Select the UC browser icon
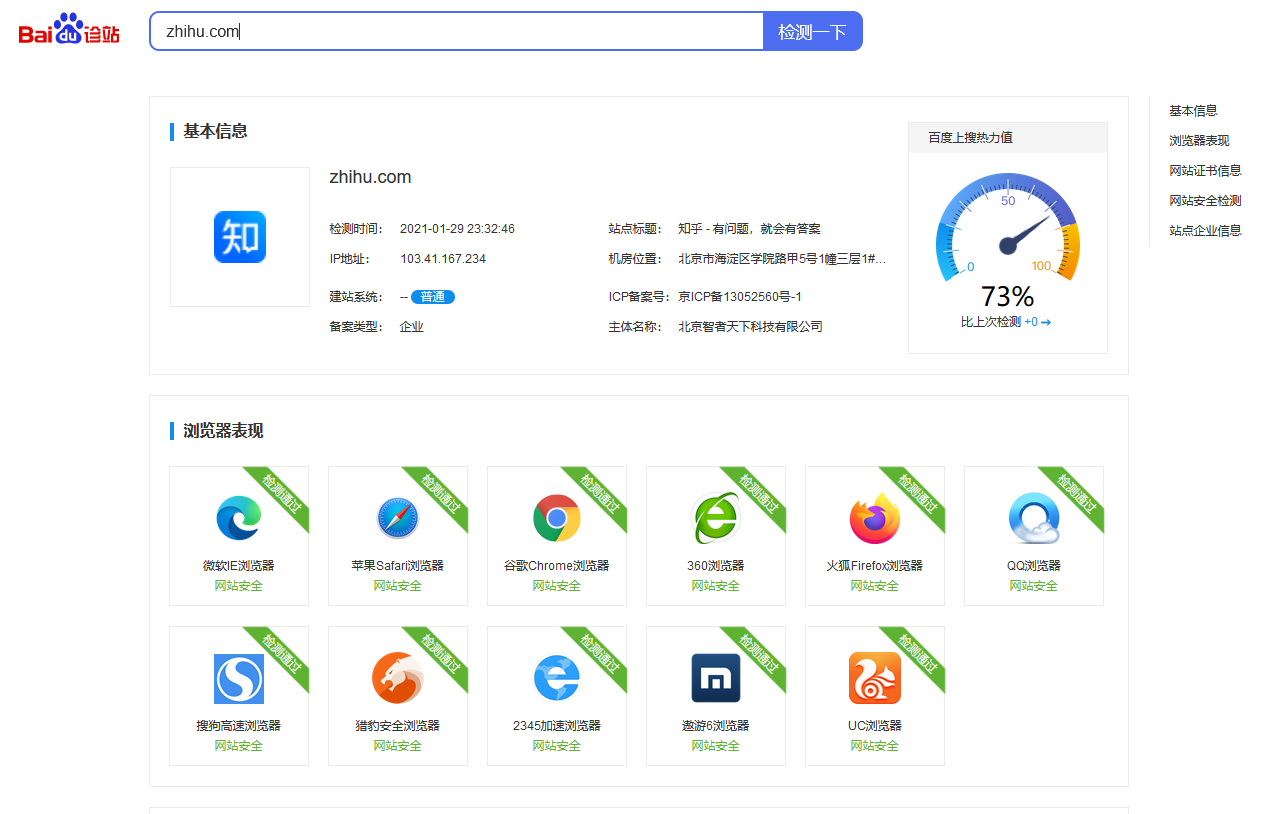 click(x=874, y=678)
